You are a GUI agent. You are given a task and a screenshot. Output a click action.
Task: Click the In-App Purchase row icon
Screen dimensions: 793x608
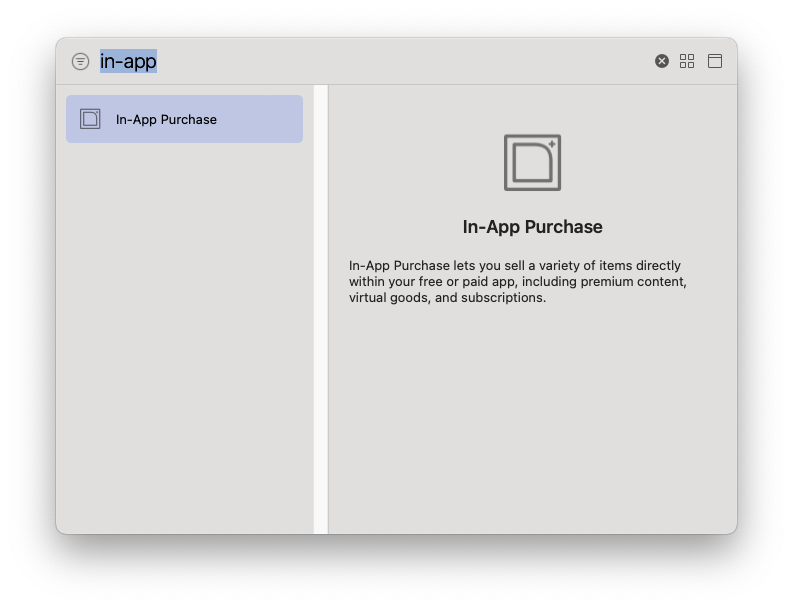[90, 119]
